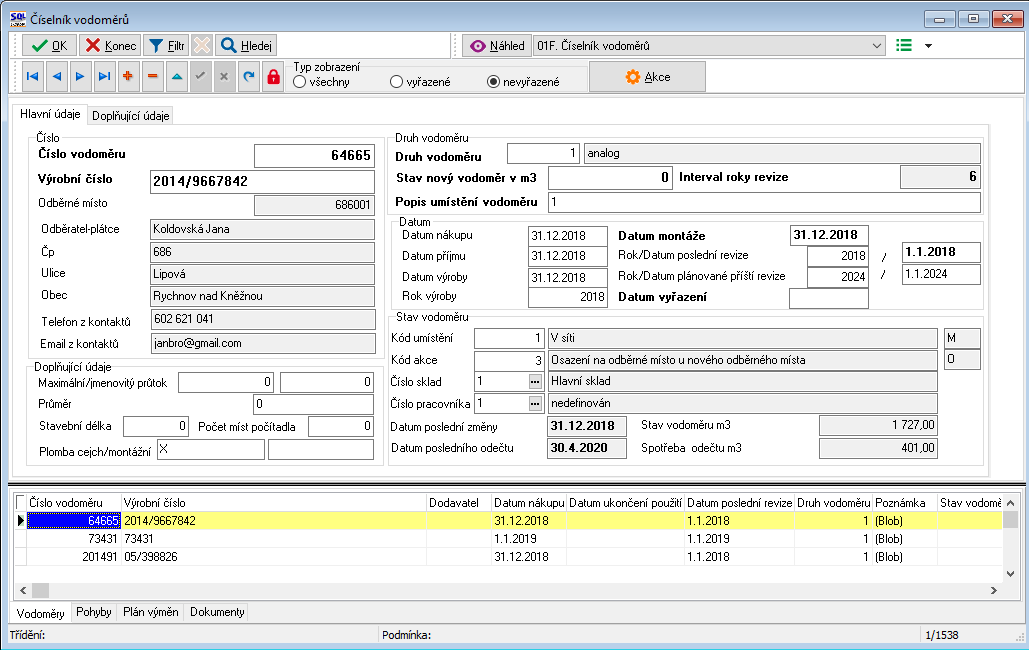
Task: Go to next record arrow
Action: click(x=80, y=77)
